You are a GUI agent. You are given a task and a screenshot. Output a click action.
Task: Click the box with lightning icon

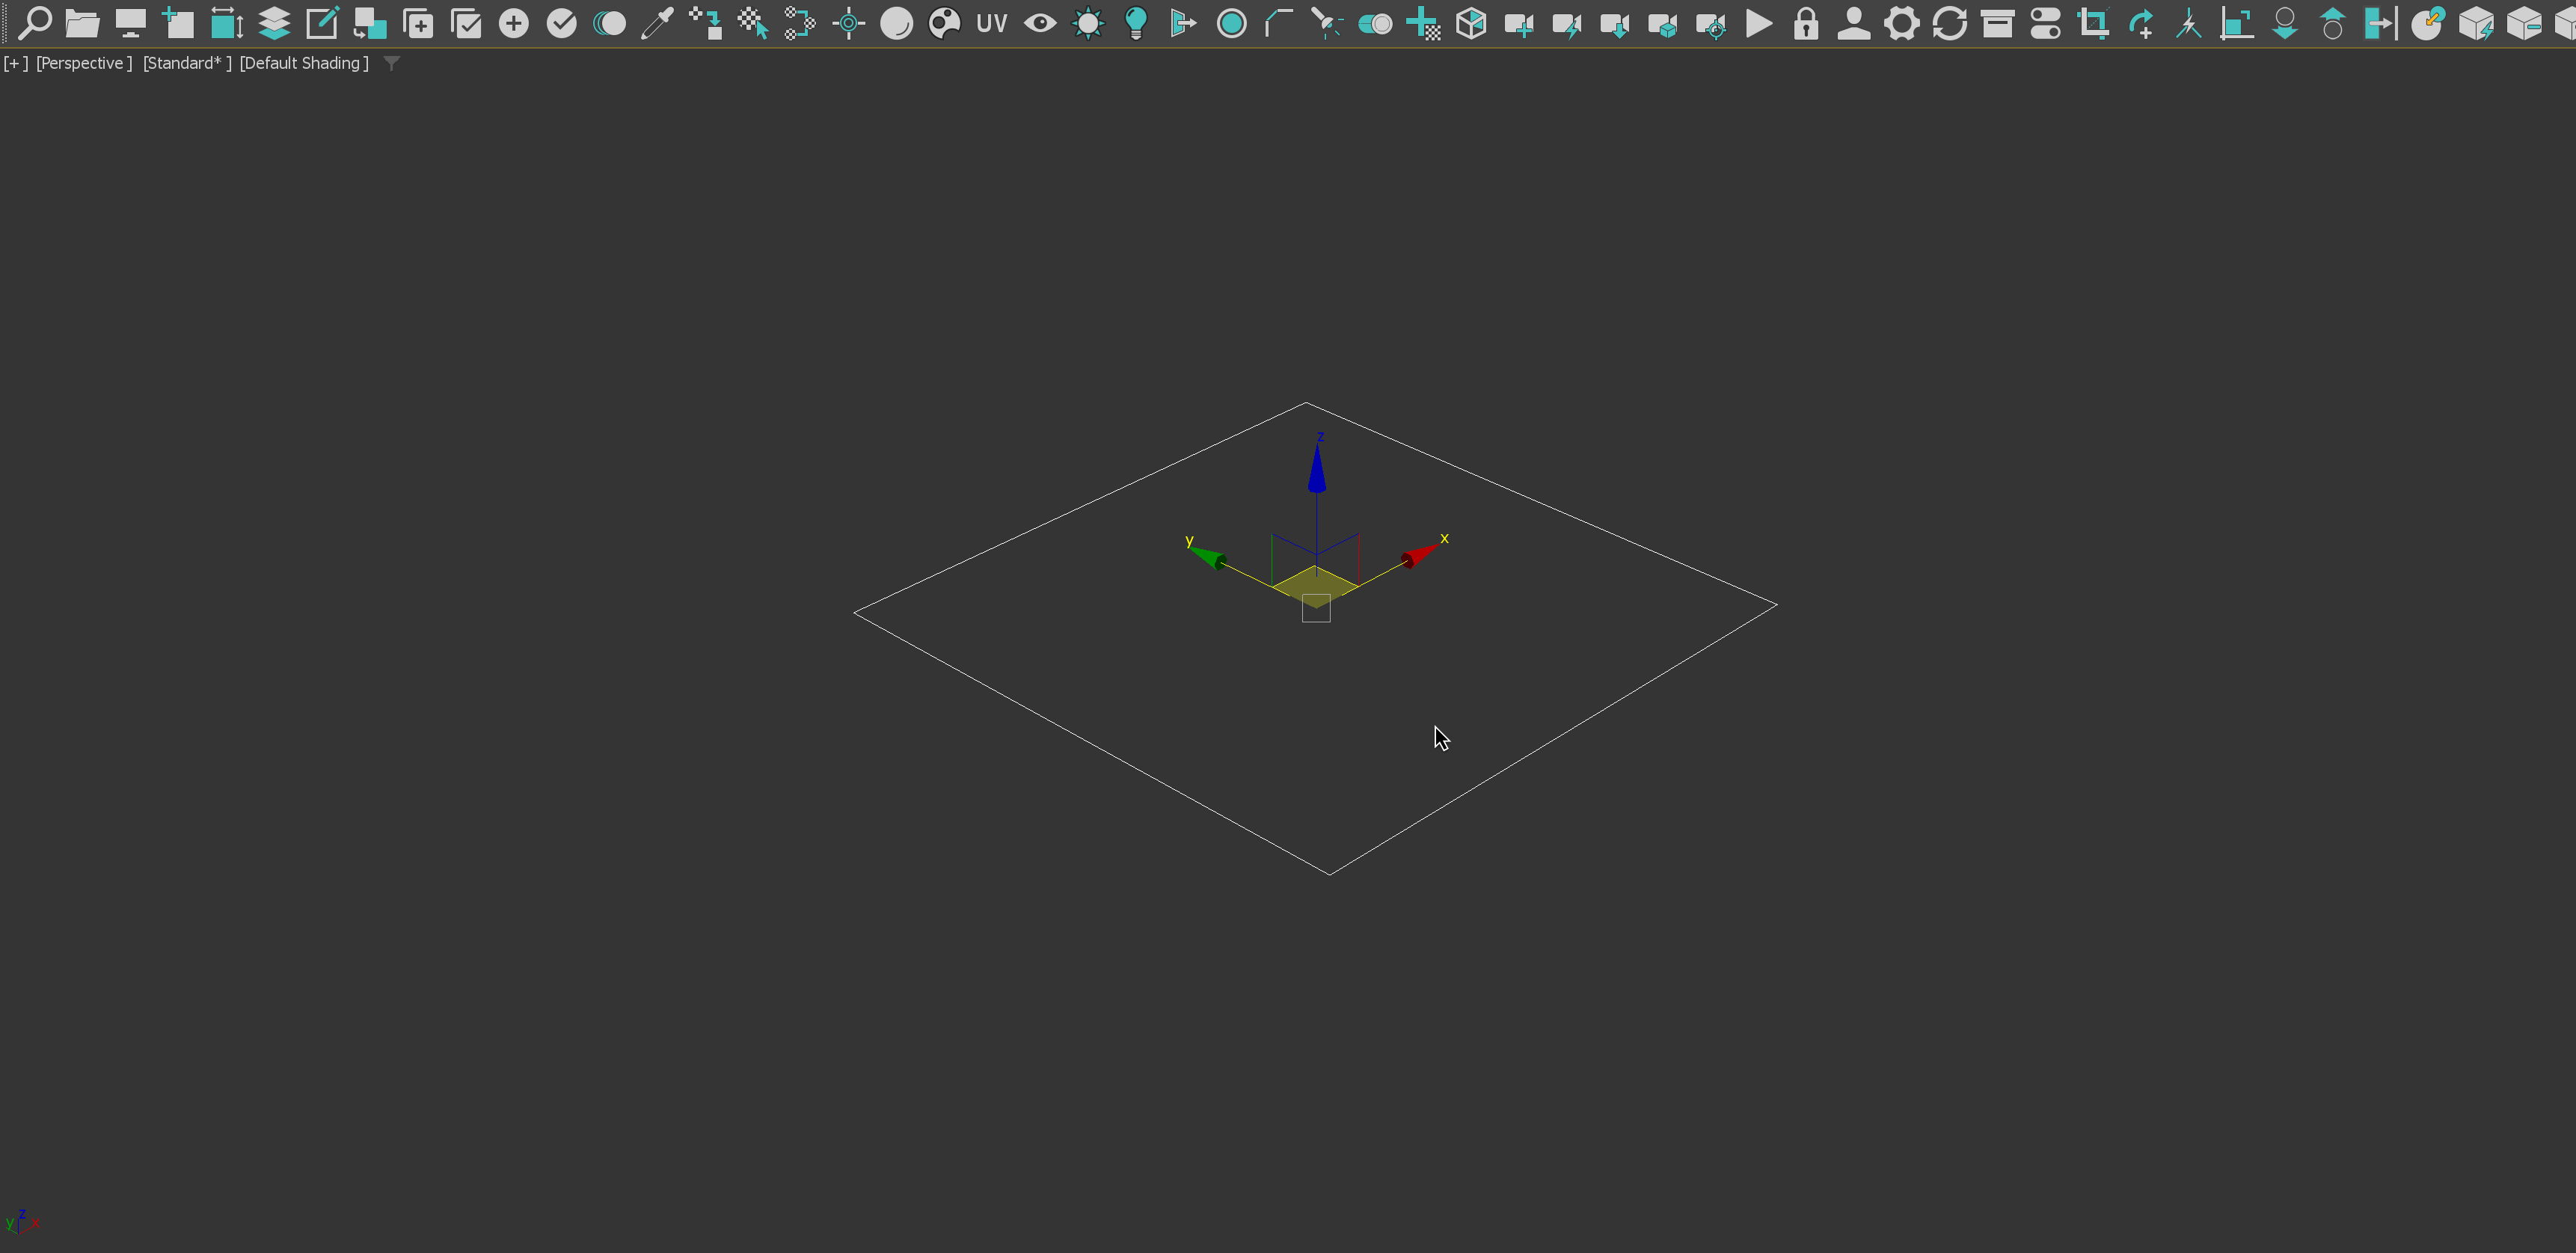point(2476,22)
